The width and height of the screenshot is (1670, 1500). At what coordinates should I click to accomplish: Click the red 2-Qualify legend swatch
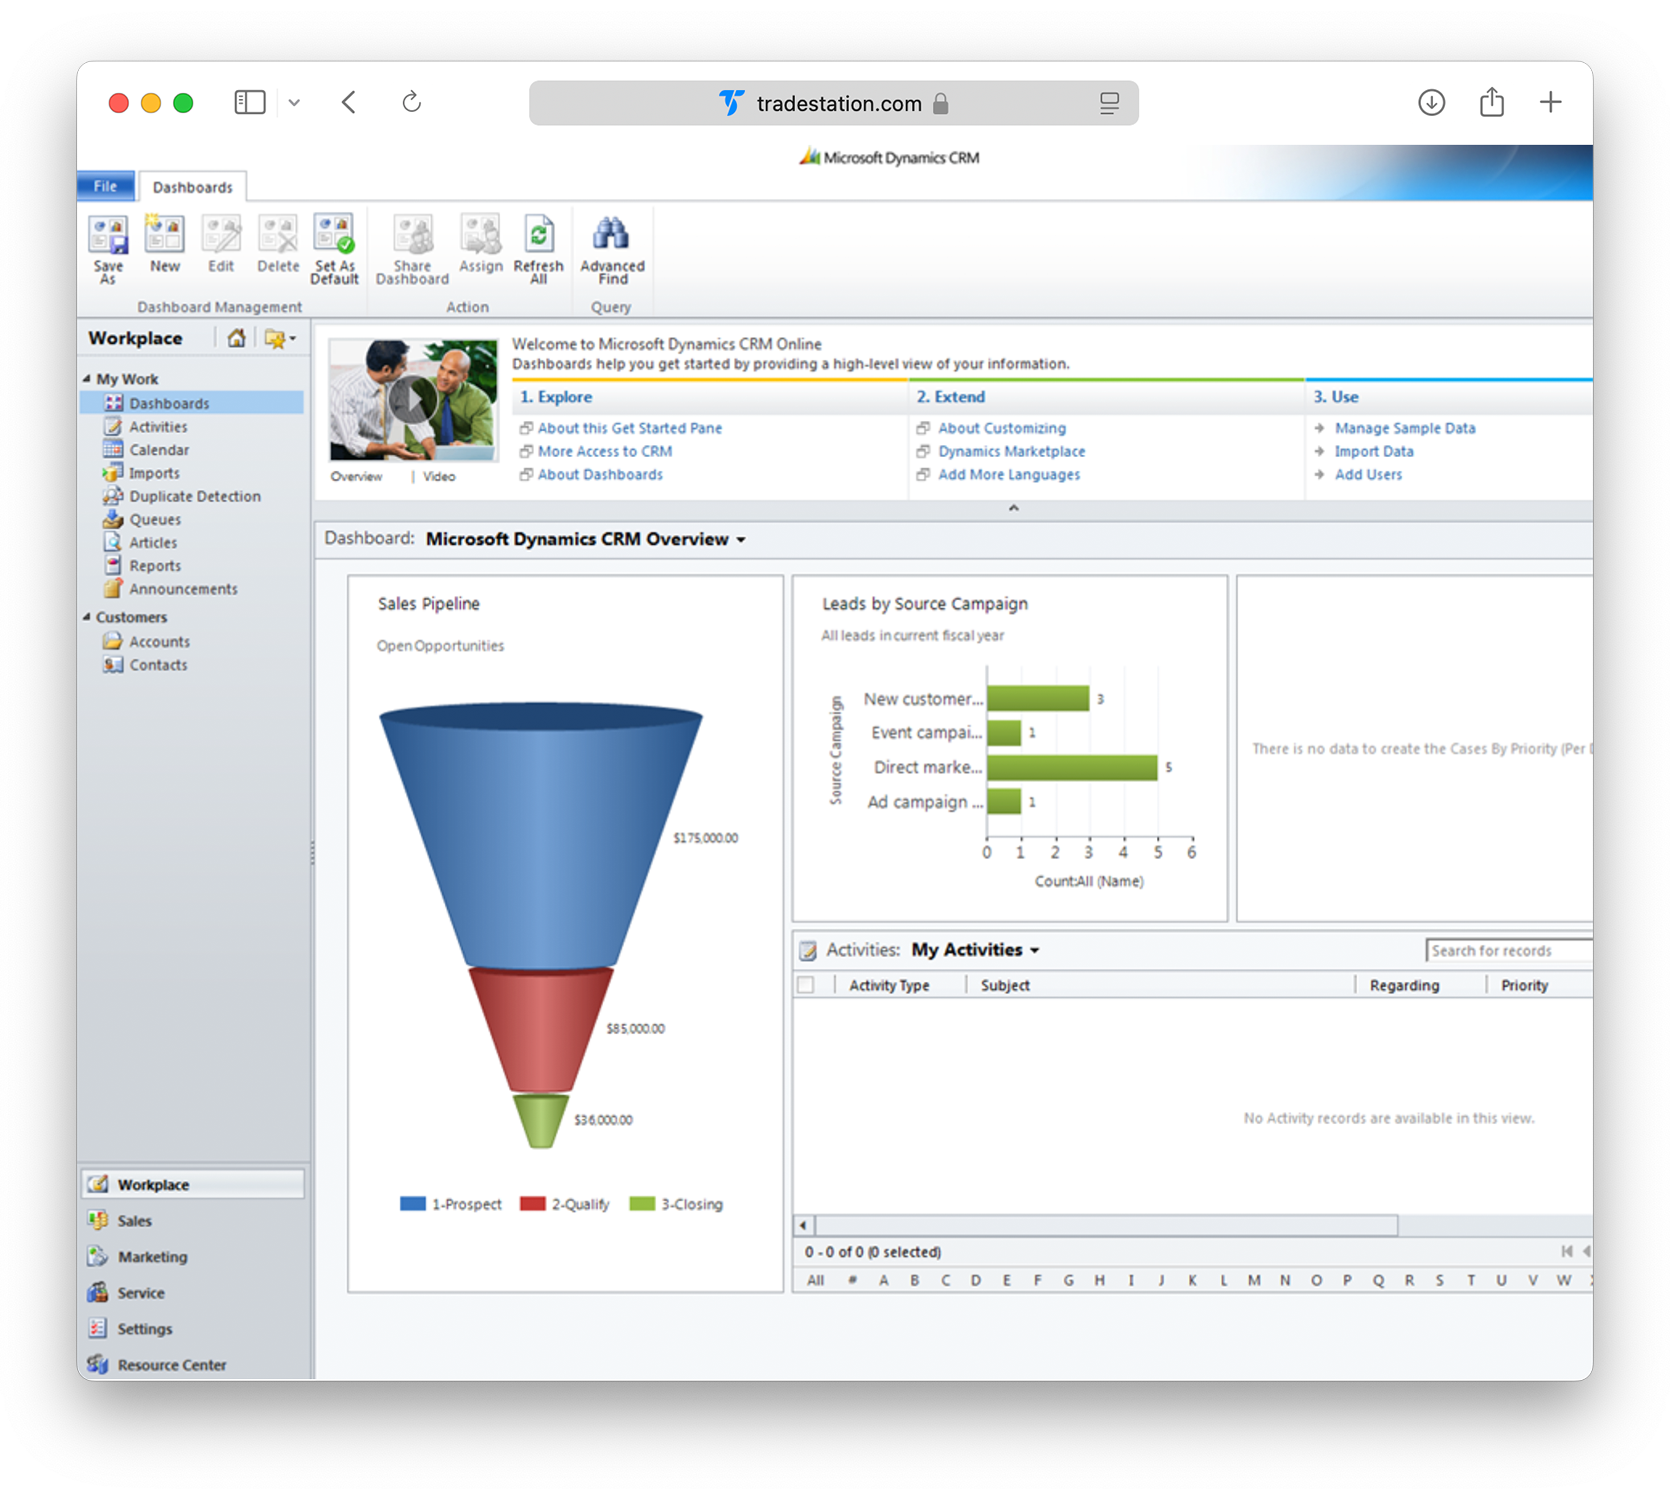pyautogui.click(x=532, y=1203)
